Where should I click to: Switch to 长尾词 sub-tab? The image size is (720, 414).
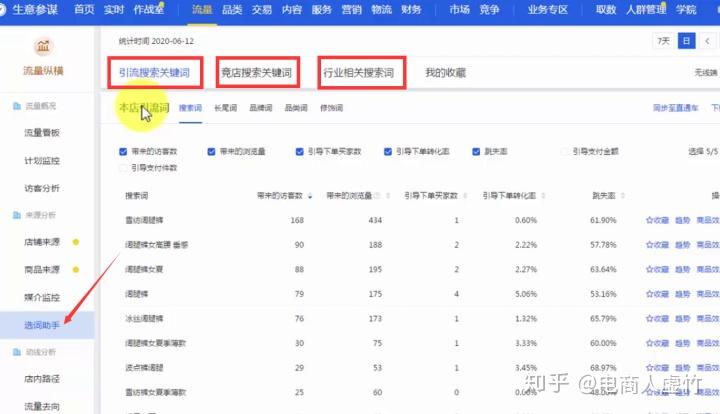coord(225,108)
